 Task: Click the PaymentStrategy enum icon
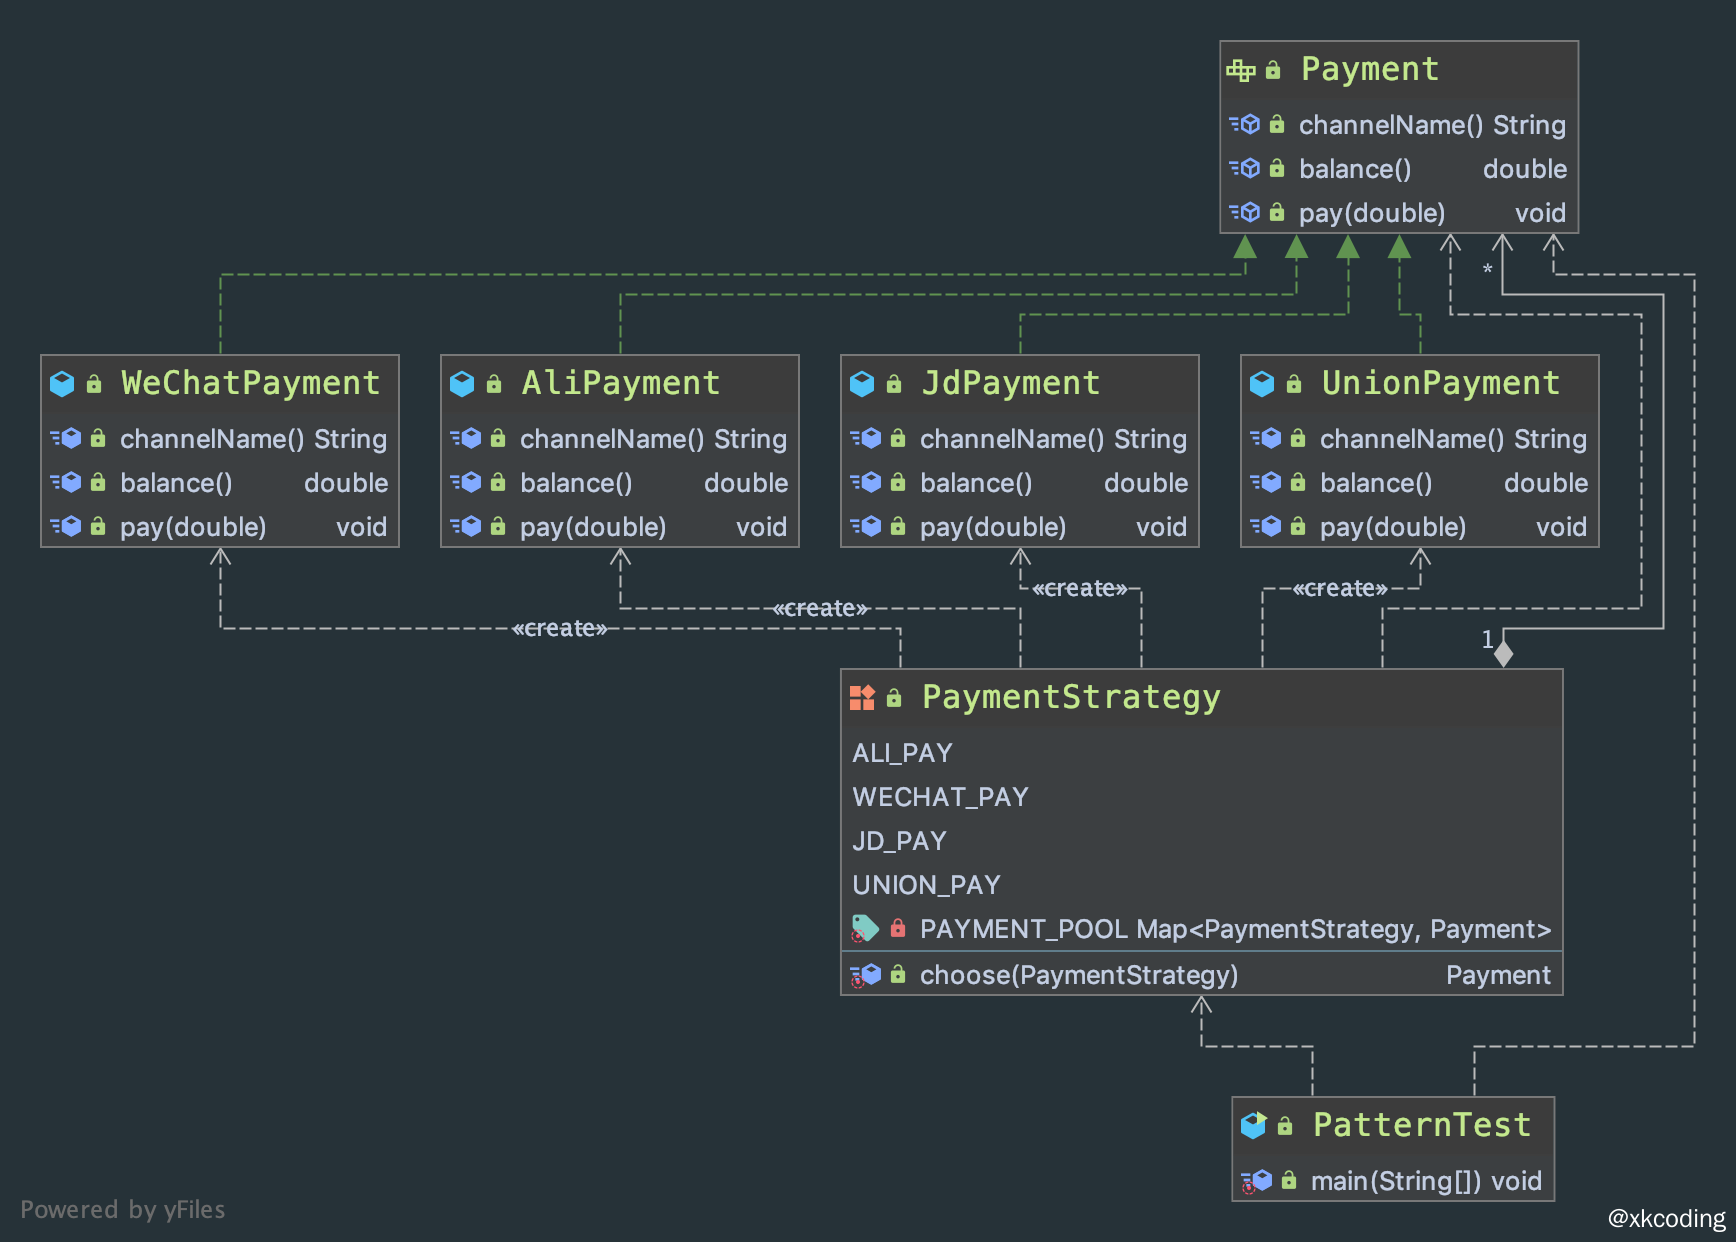tap(862, 698)
